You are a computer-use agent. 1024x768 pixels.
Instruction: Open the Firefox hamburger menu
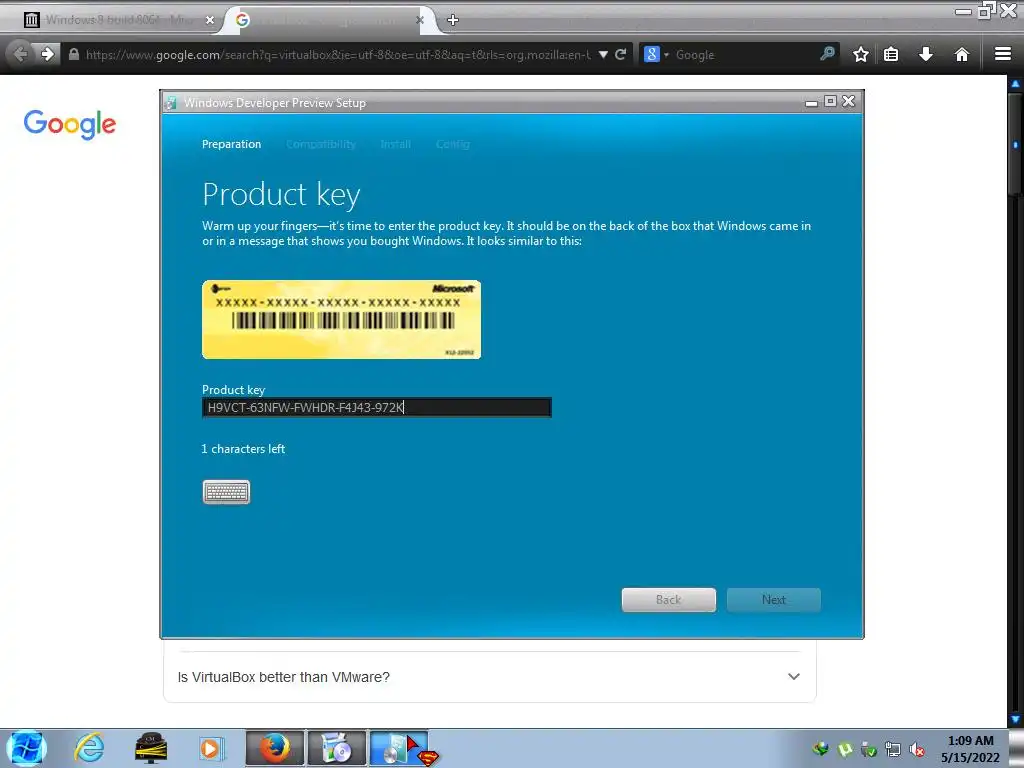pyautogui.click(x=1003, y=54)
